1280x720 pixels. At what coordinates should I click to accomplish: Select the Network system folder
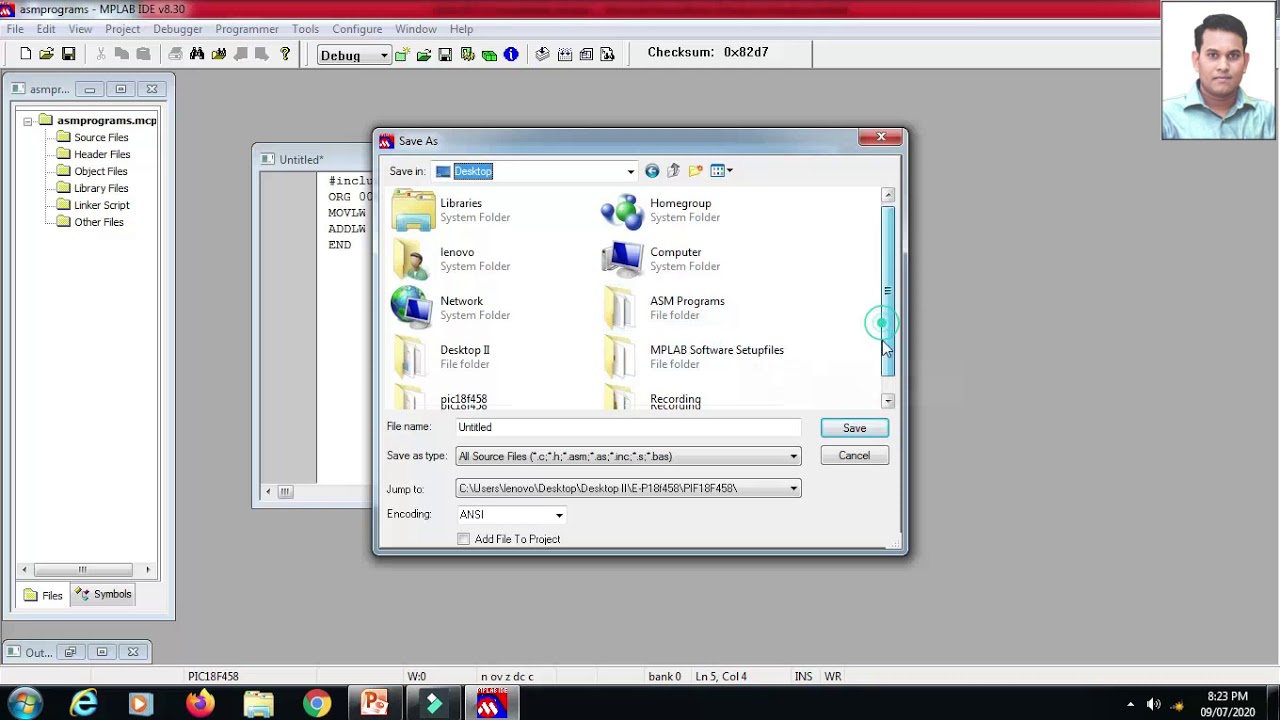tap(452, 308)
